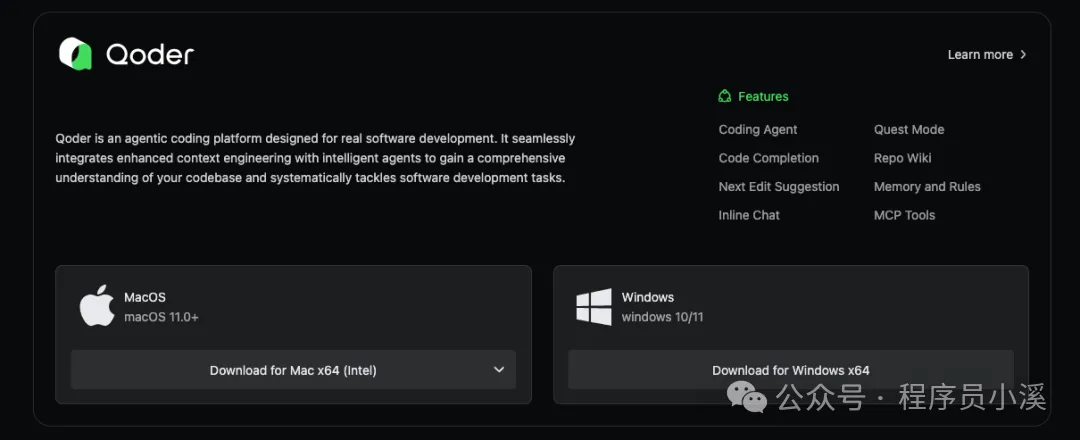Click the Qoder wordmark text
This screenshot has height=440, width=1080.
click(150, 54)
